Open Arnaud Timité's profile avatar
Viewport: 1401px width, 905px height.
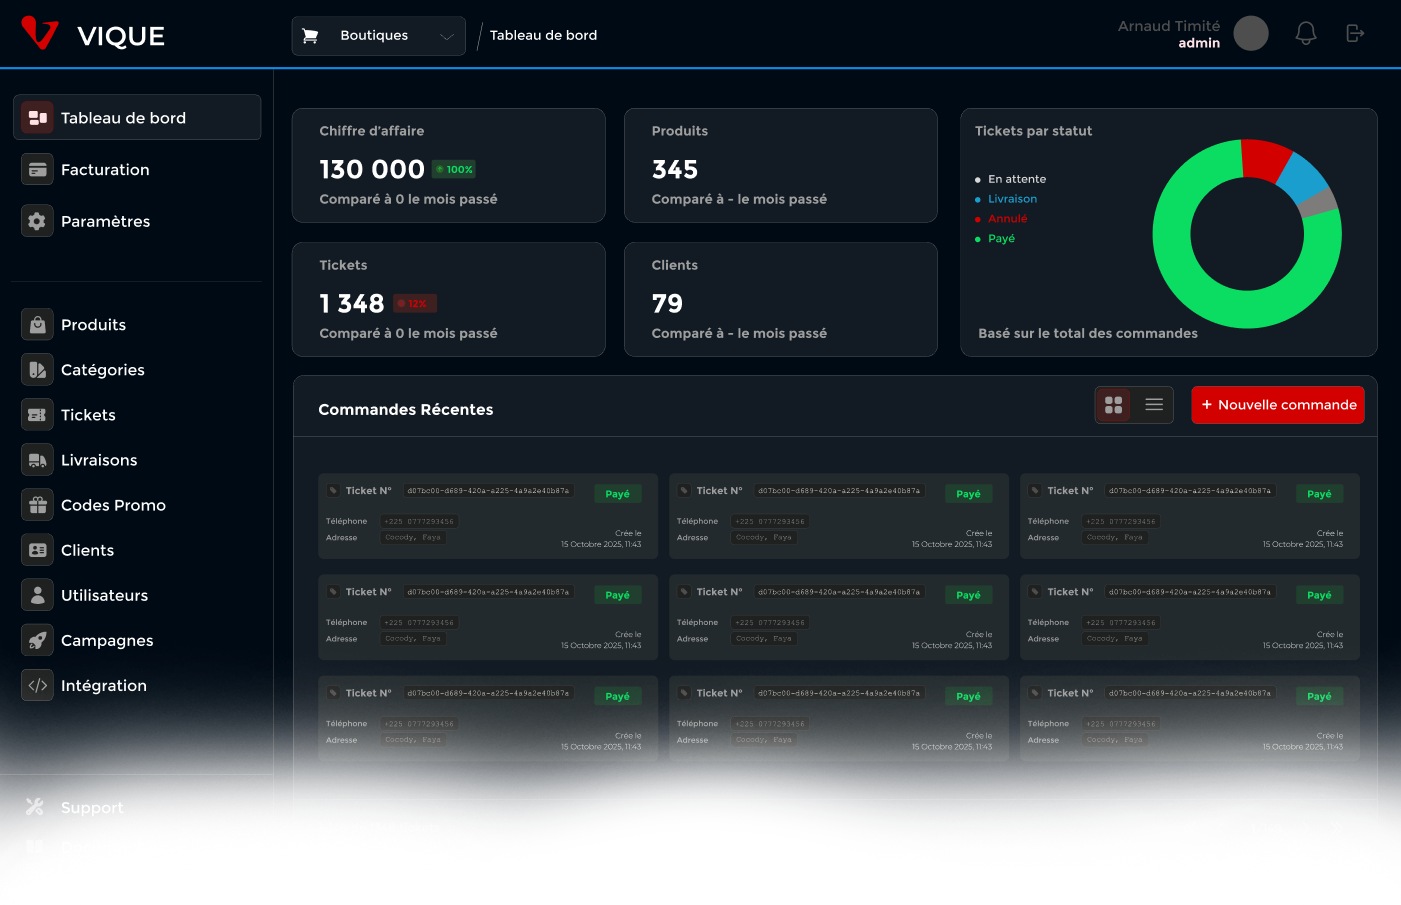coord(1250,33)
